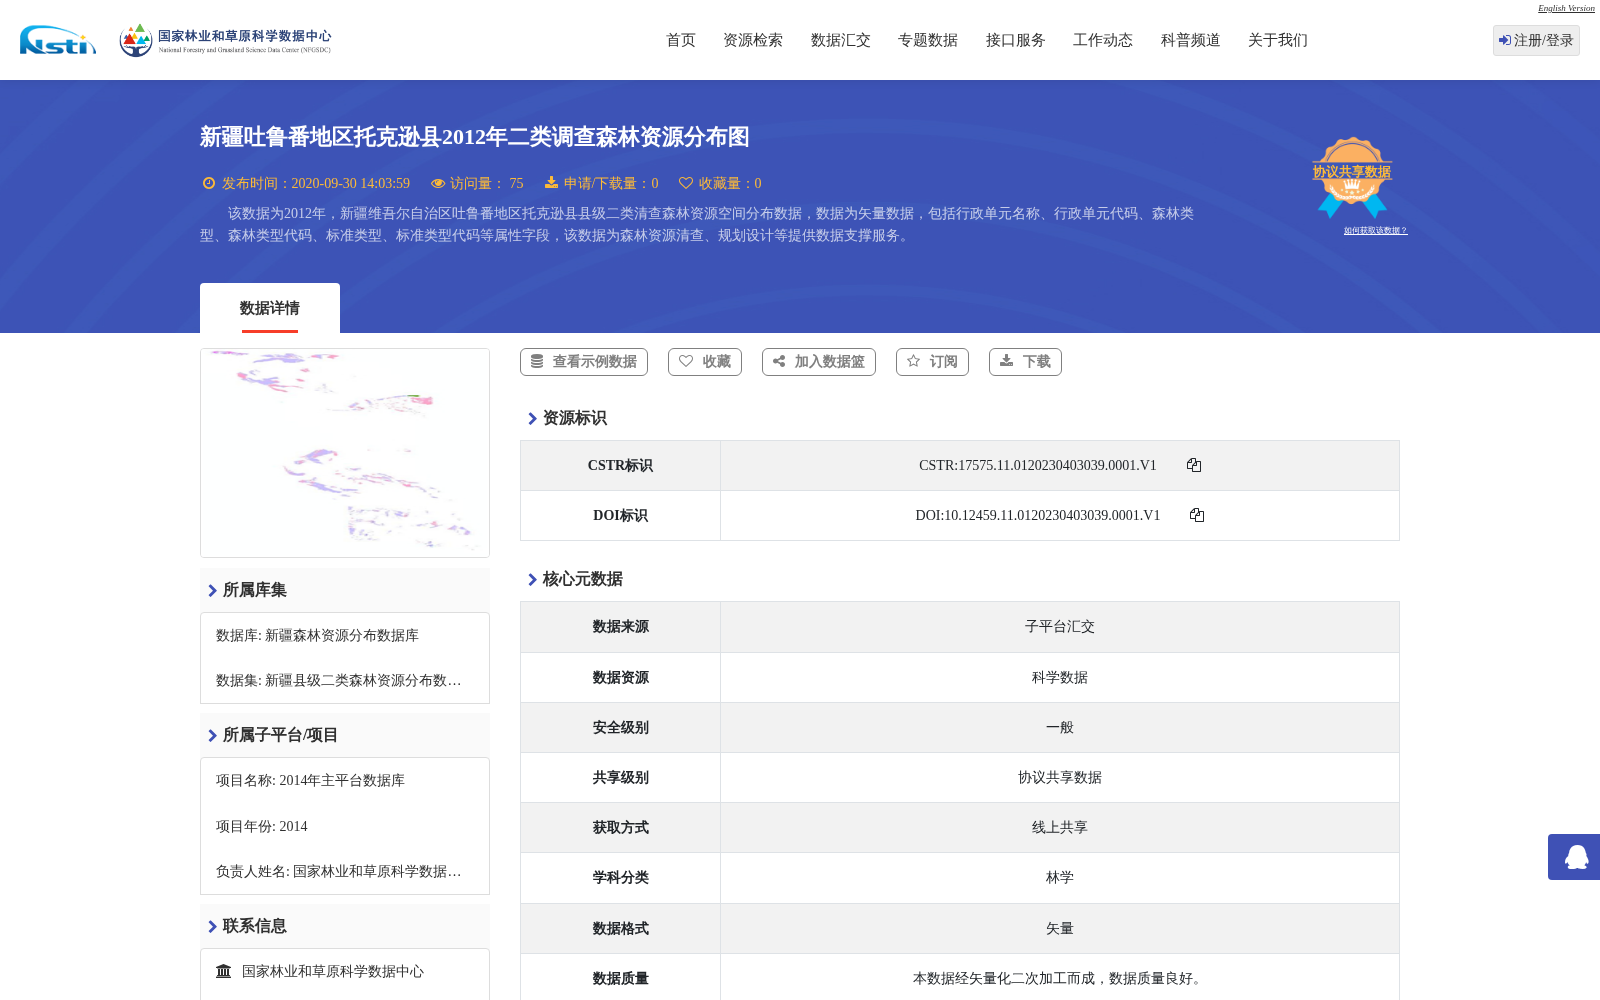
Task: Click the 下载 button
Action: 1025,362
